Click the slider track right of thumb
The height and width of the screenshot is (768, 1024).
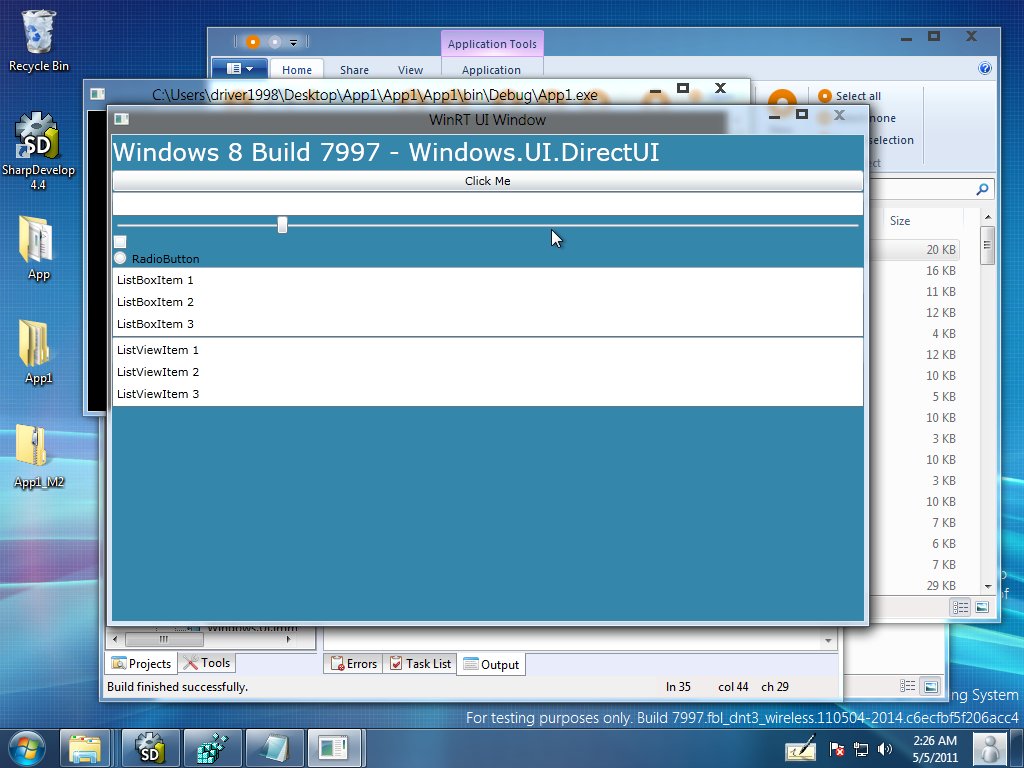(x=572, y=225)
